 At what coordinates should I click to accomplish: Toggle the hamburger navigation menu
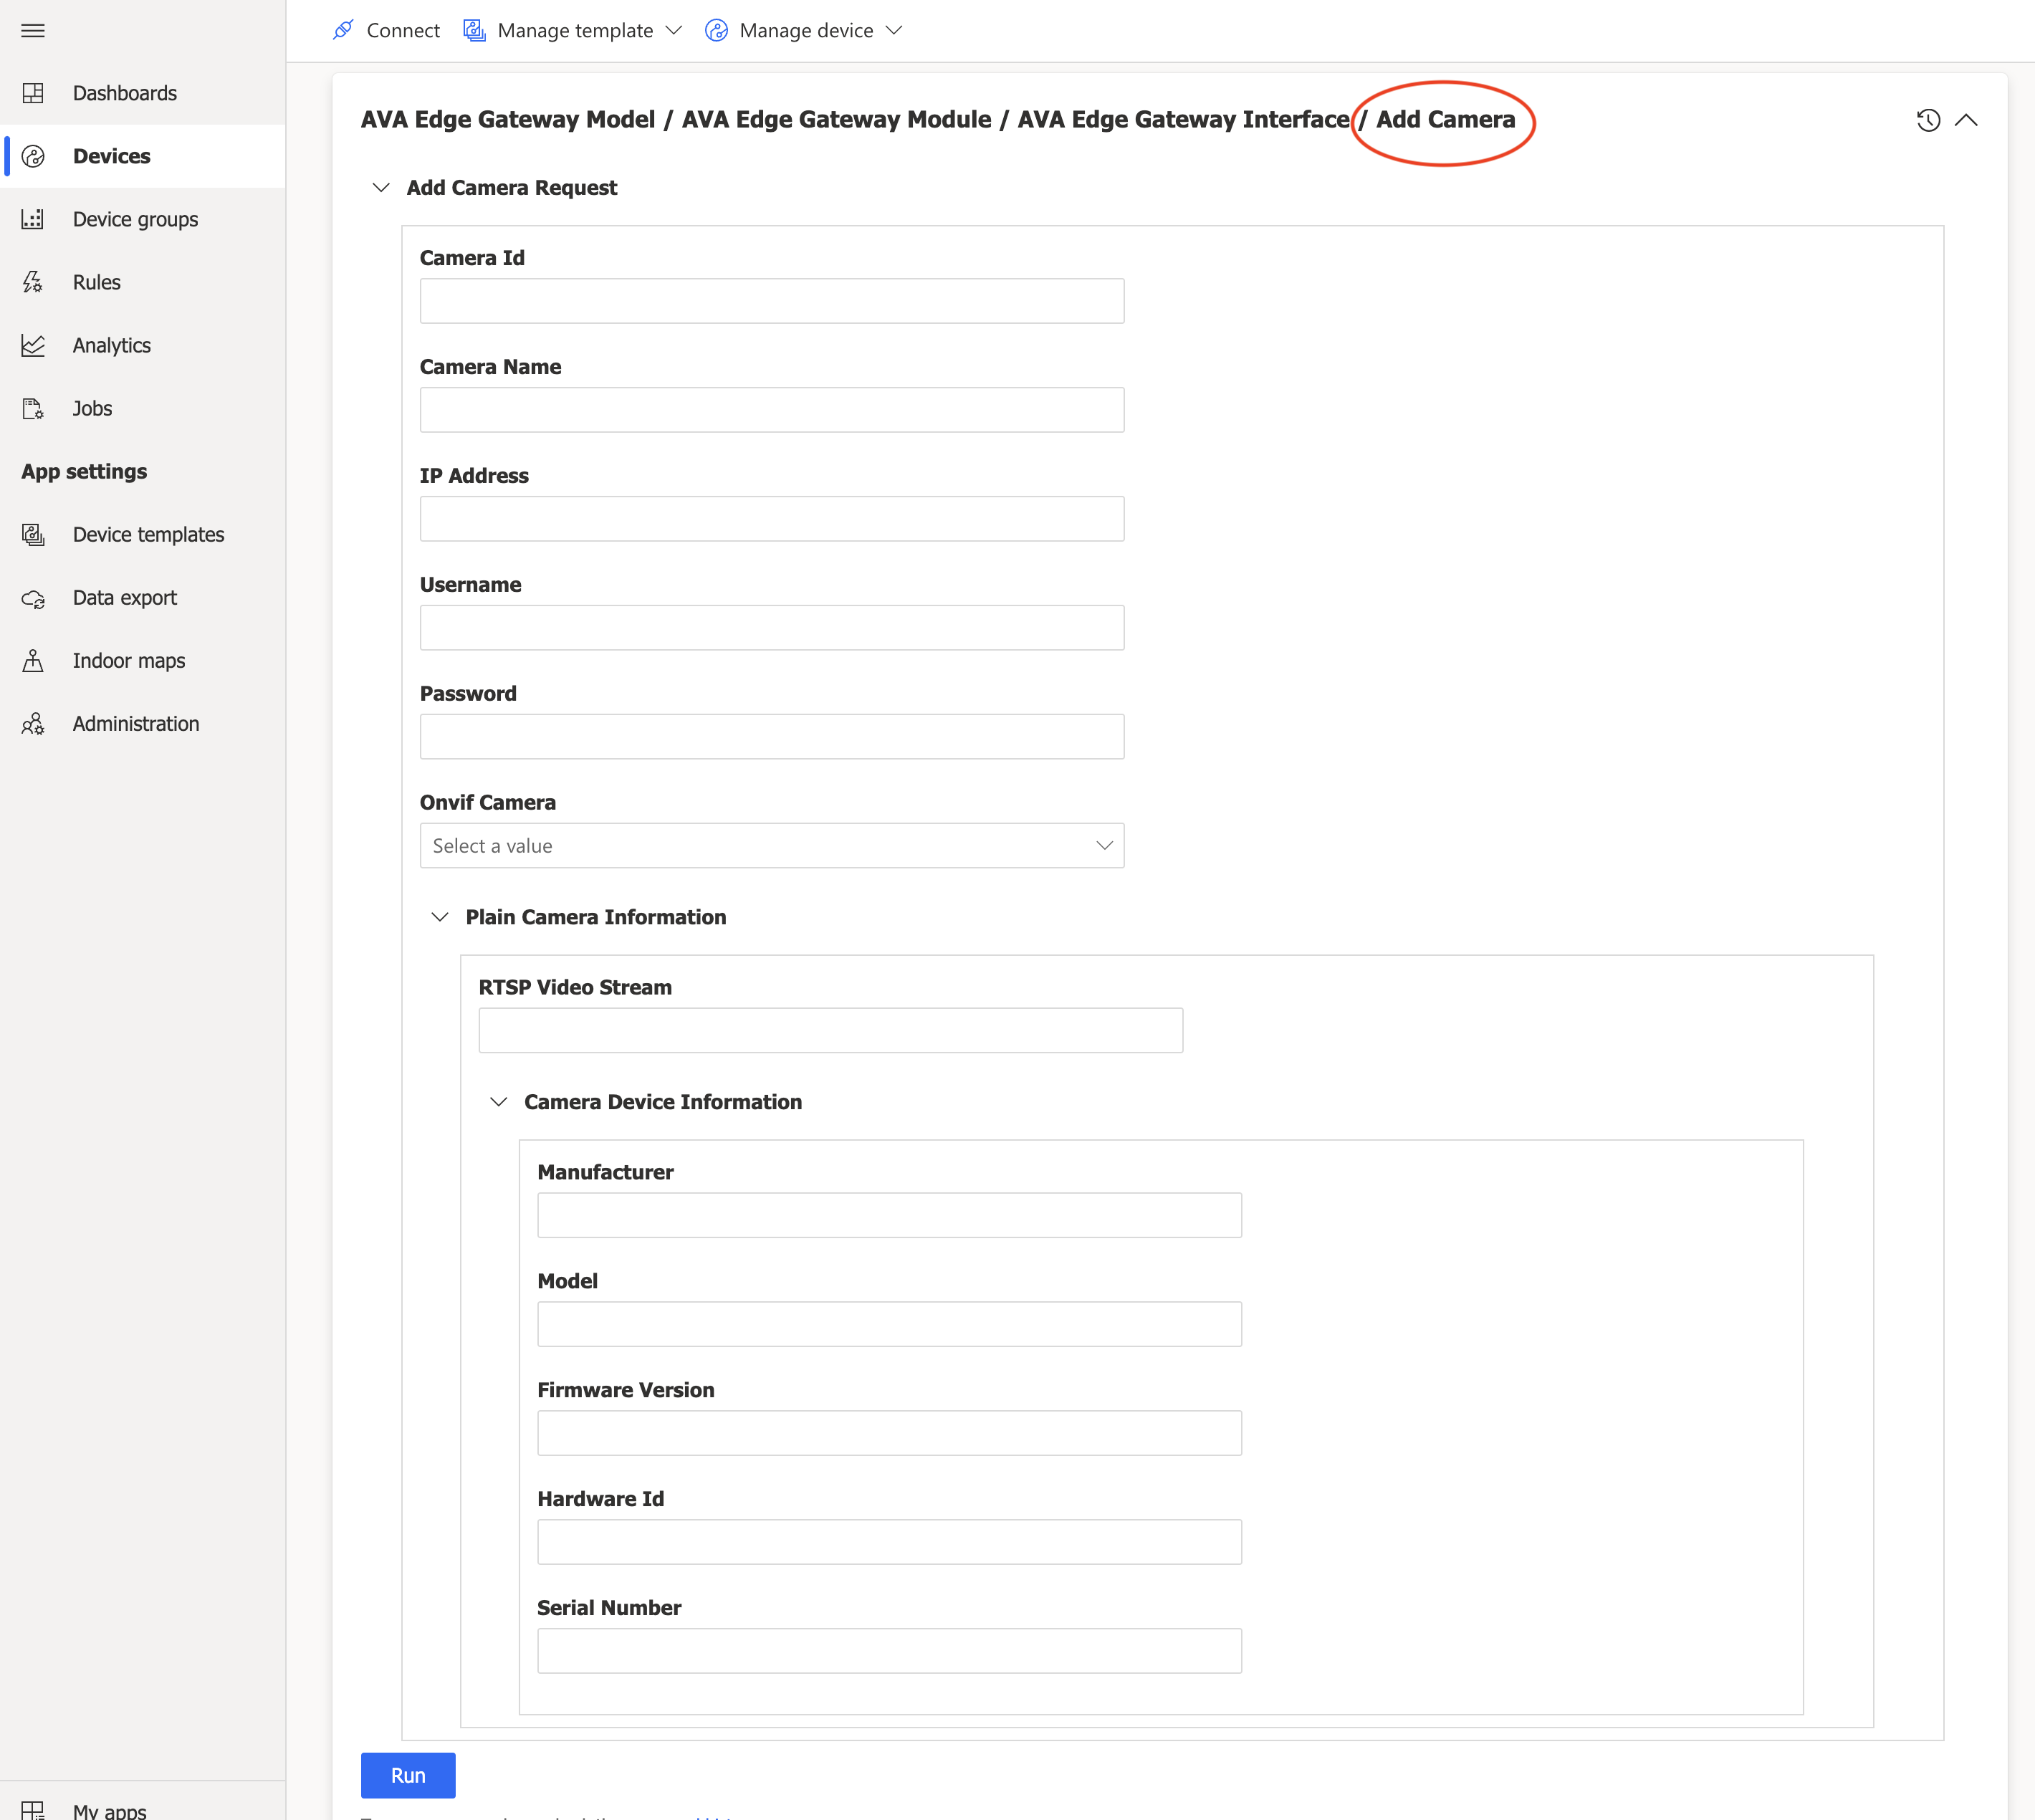tap(33, 30)
